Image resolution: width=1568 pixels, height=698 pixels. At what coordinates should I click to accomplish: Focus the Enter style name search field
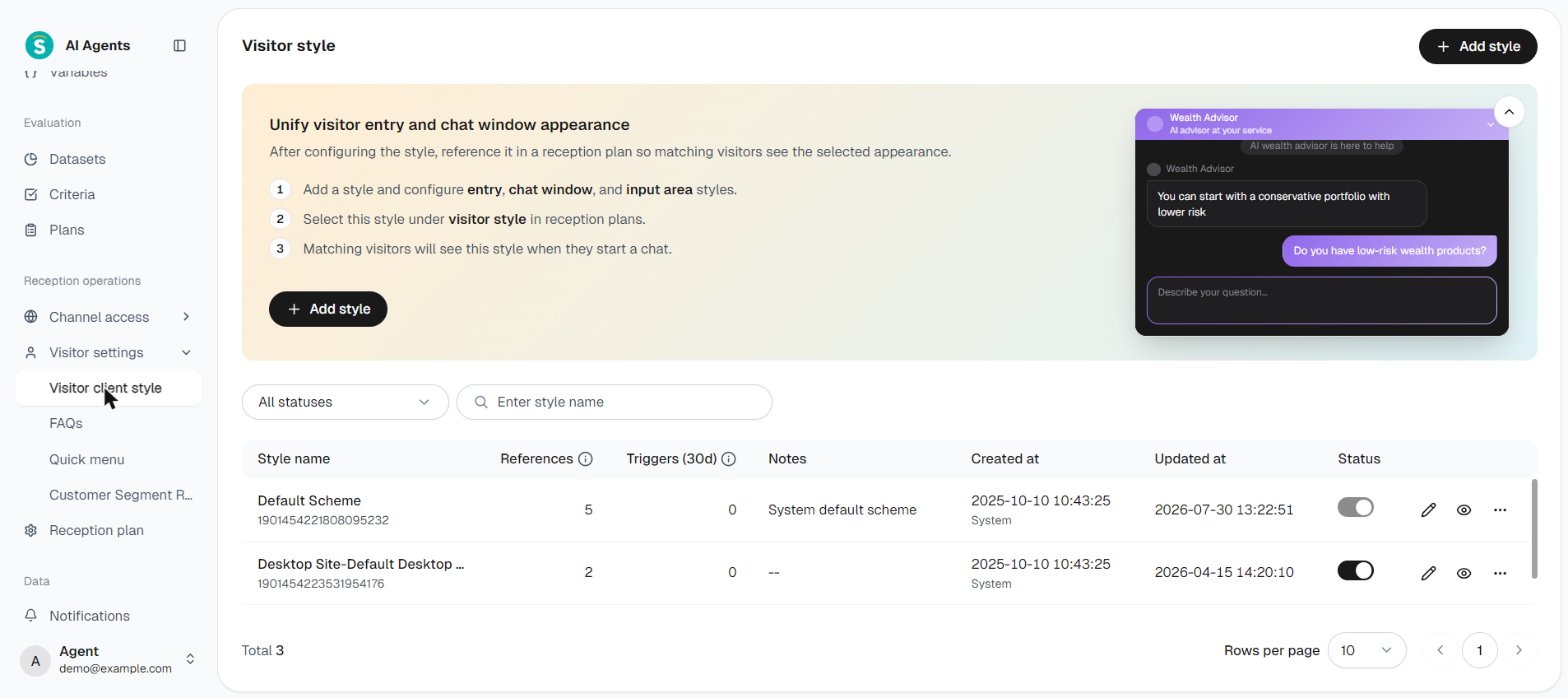tap(614, 402)
